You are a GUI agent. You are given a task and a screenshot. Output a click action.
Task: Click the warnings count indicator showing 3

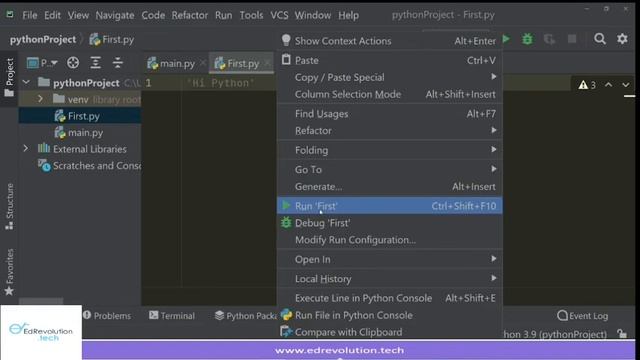click(x=587, y=85)
